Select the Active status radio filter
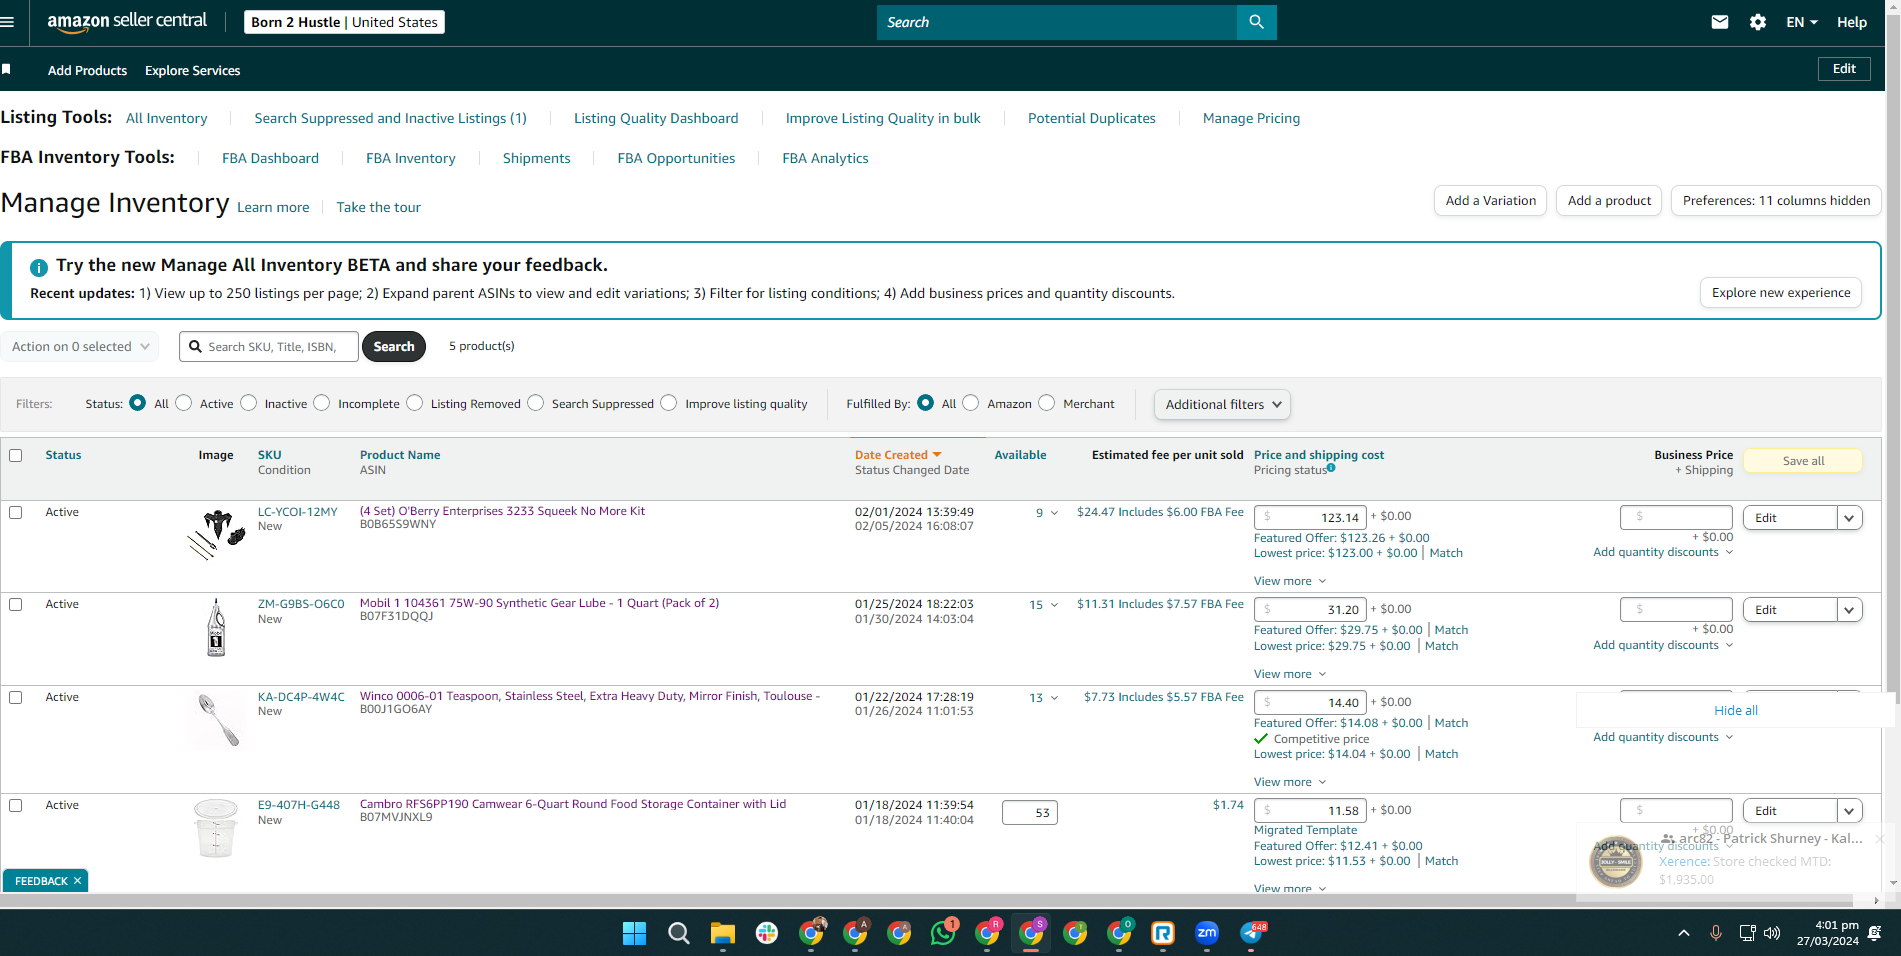 point(184,402)
